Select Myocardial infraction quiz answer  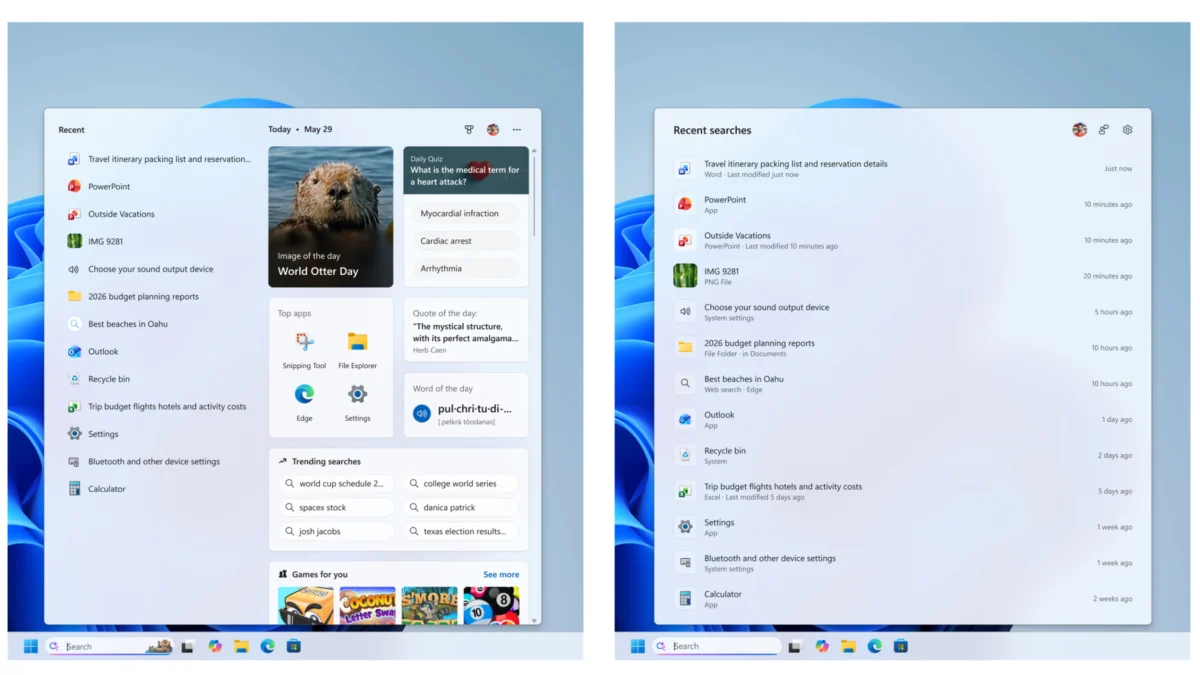466,214
